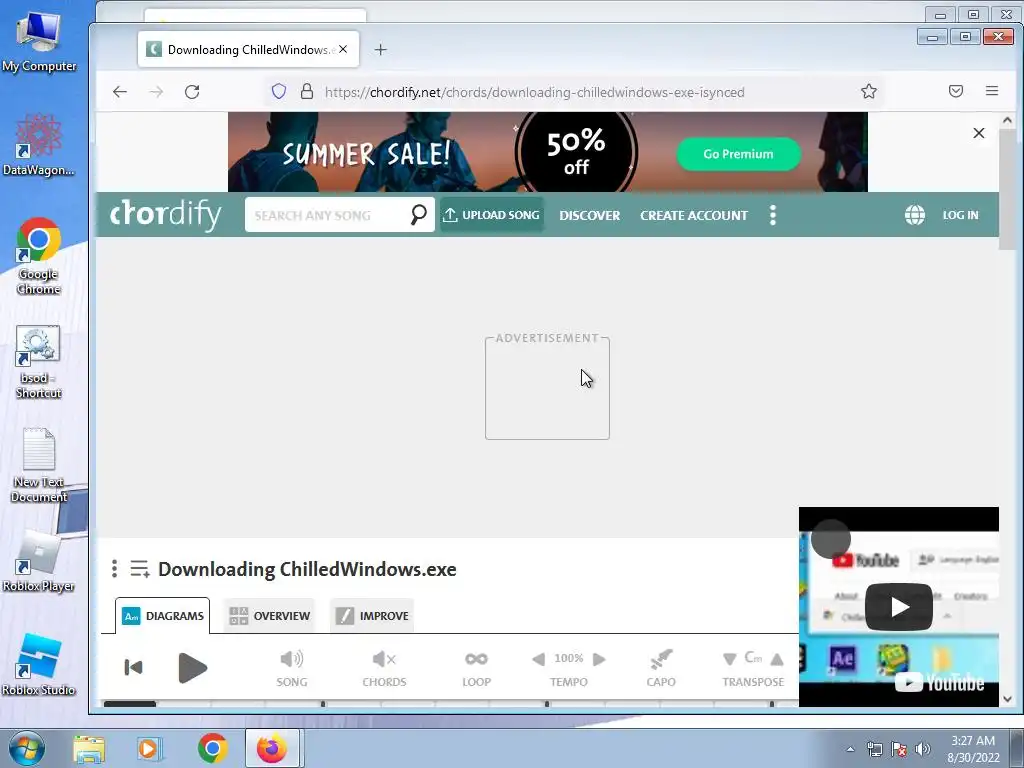
Task: Select the Roblox Player desktop icon
Action: click(x=39, y=560)
